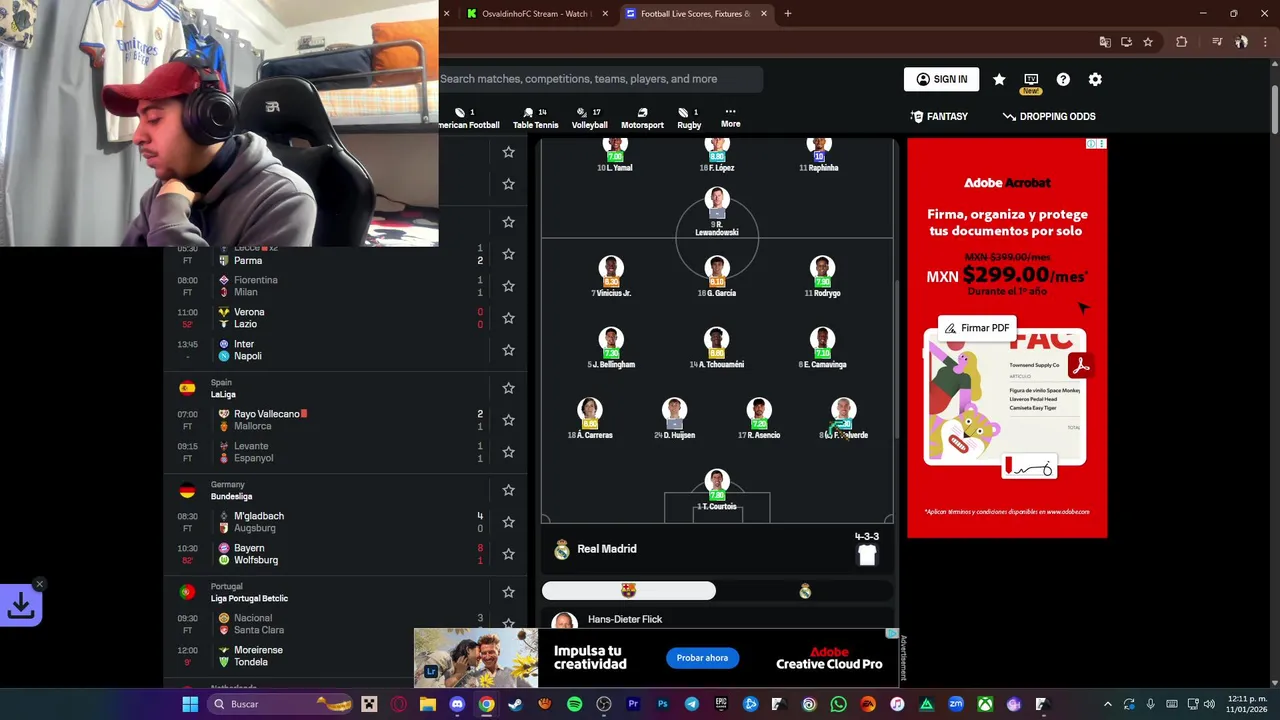Bookmark this page with Chrome star

[1148, 42]
